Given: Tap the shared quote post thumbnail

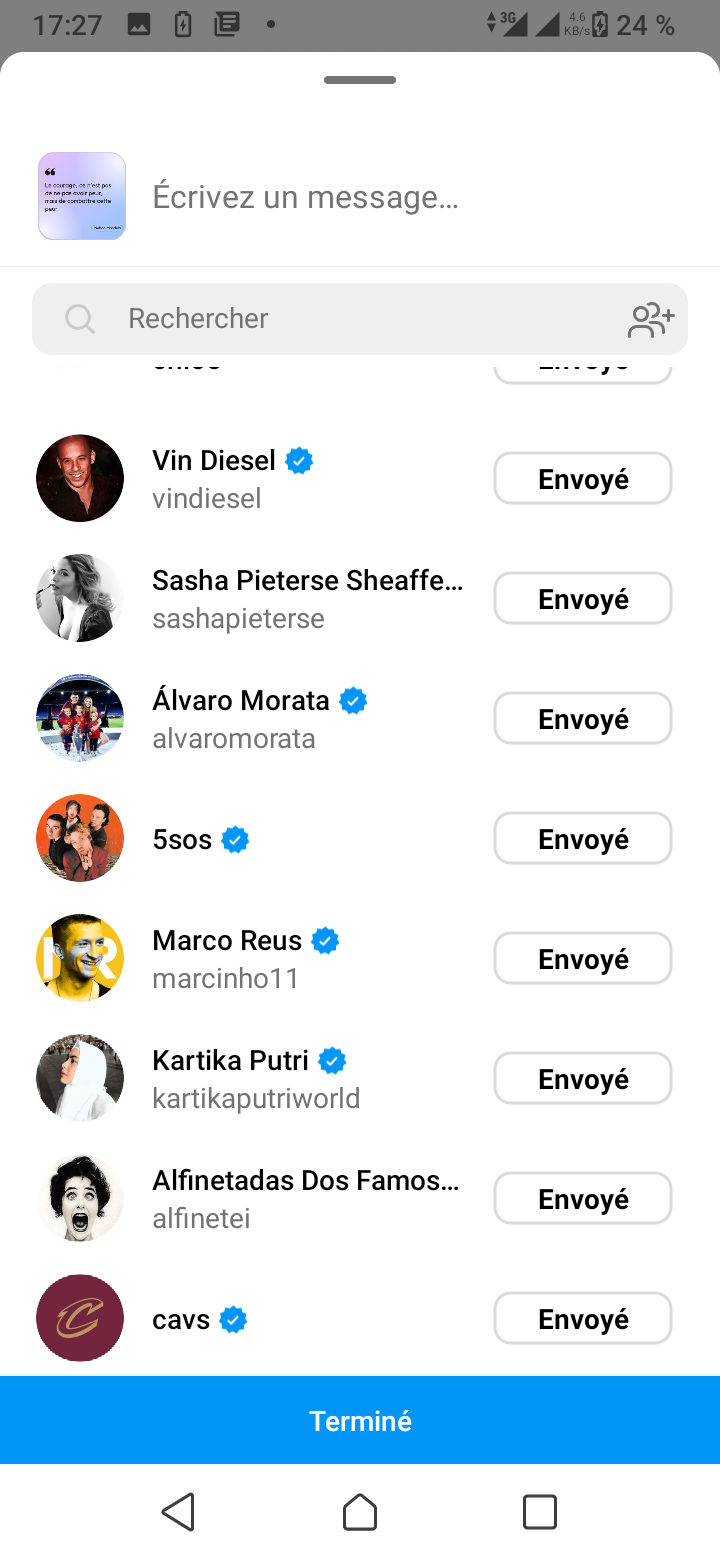Looking at the screenshot, I should click(x=82, y=196).
